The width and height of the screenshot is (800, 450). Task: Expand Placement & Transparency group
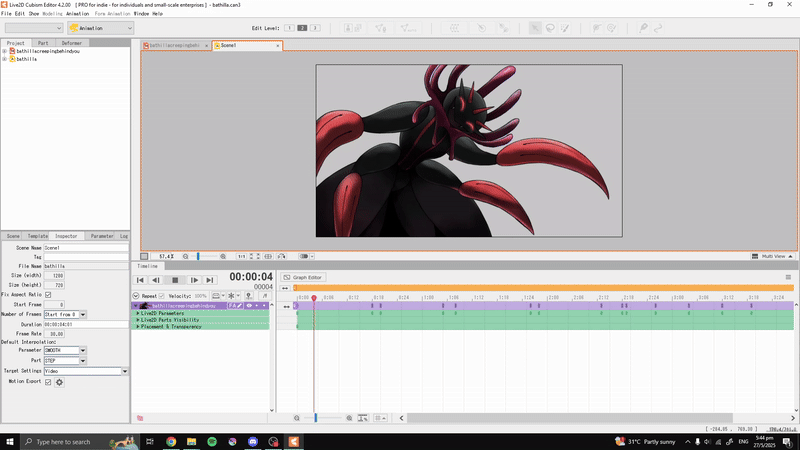(138, 327)
